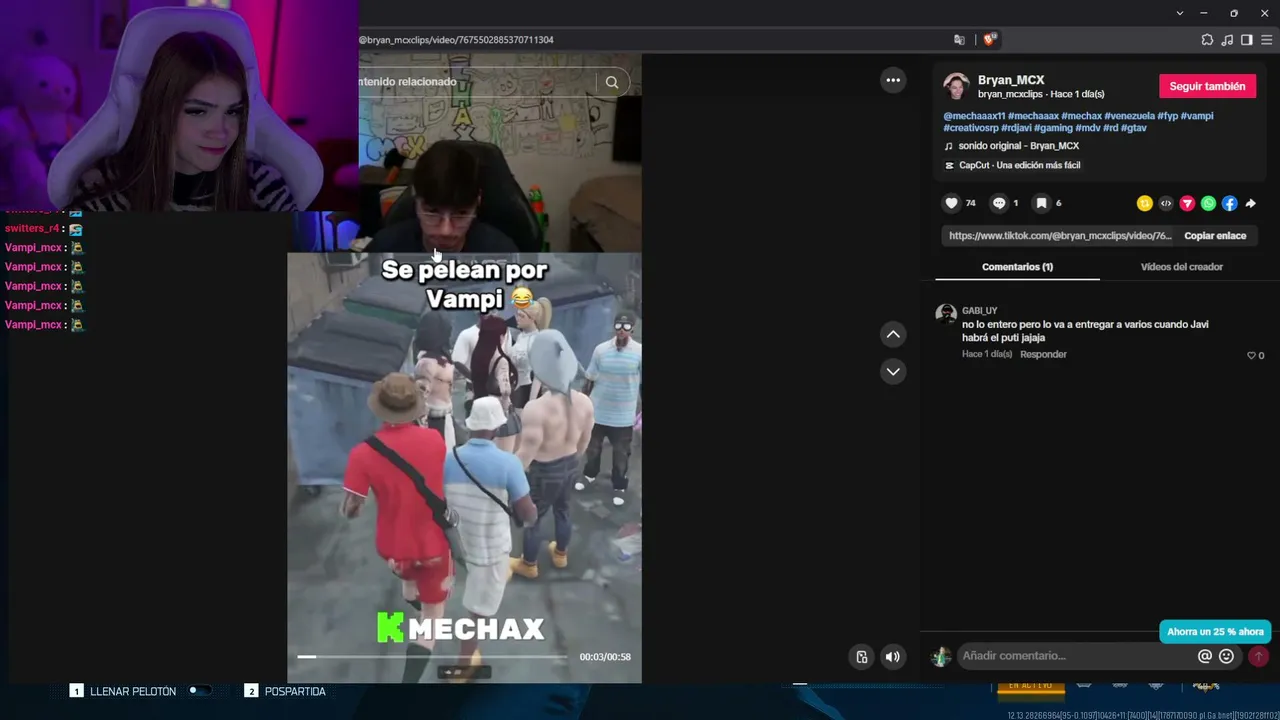Open Bryan_MCX profile picture
This screenshot has height=720, width=1280.
[x=957, y=86]
